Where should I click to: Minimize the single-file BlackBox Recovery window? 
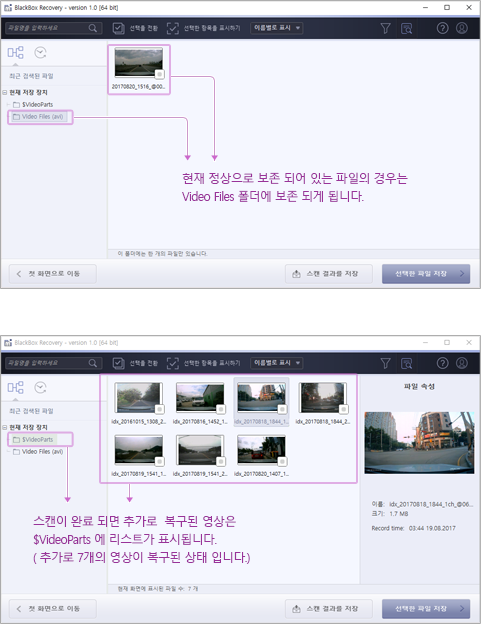tap(425, 8)
